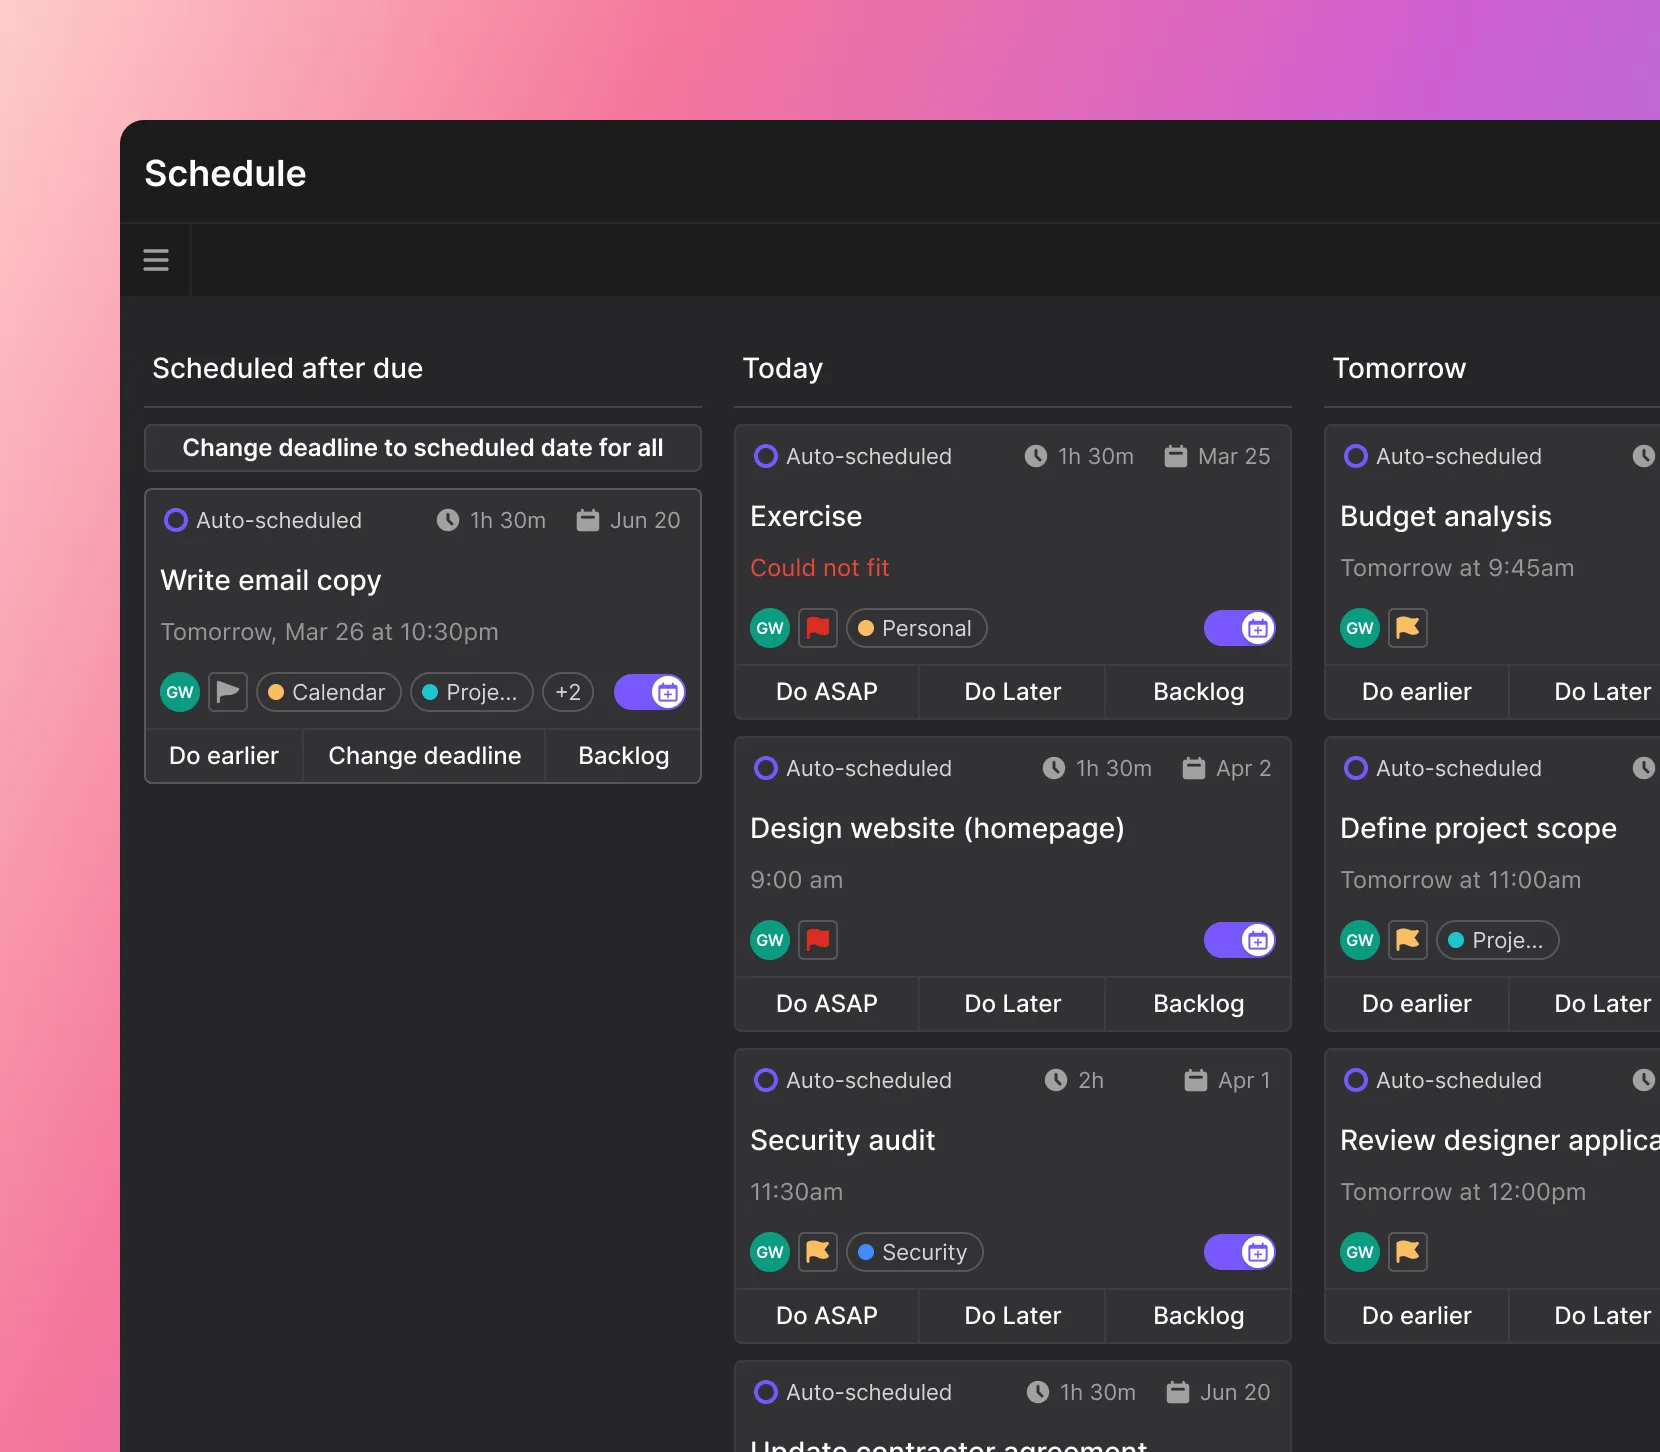Image resolution: width=1660 pixels, height=1452 pixels.
Task: Click the gray flag icon on Write email copy
Action: 228,692
